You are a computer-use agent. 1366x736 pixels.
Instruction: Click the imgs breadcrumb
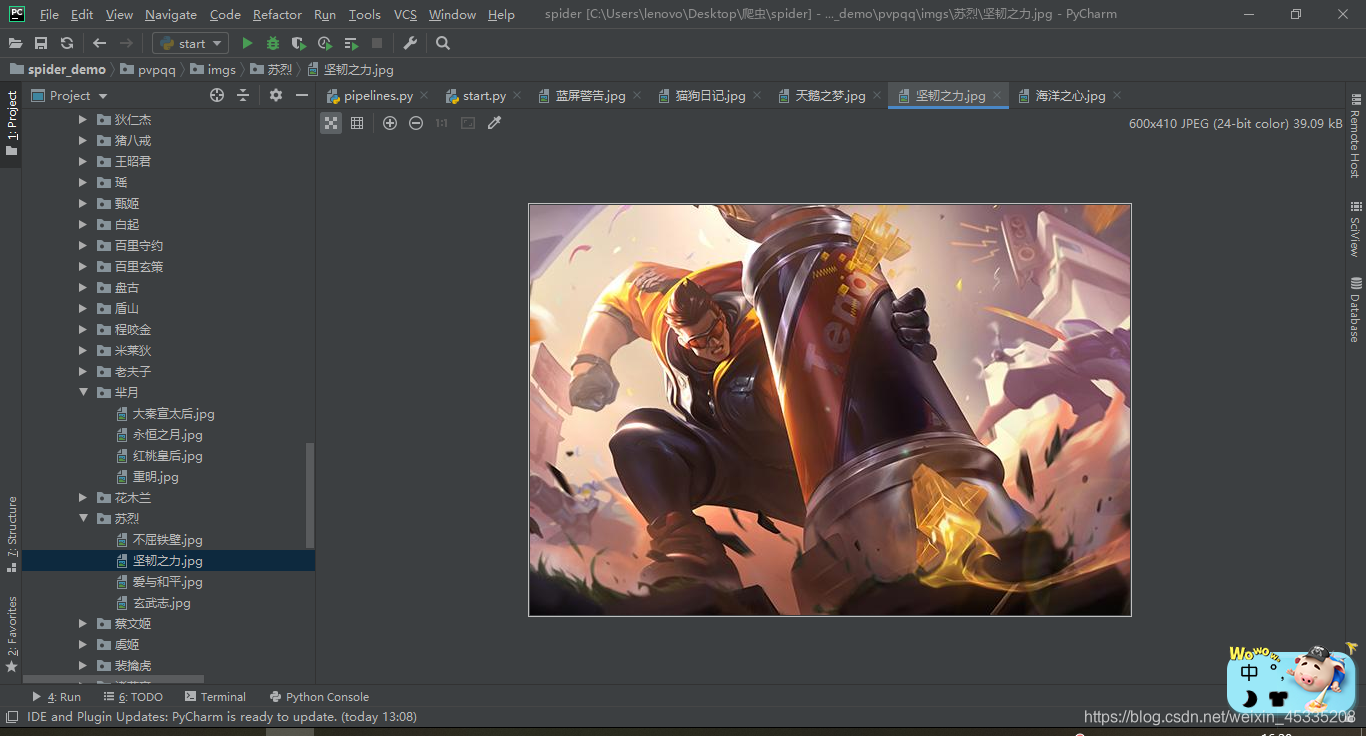(213, 70)
